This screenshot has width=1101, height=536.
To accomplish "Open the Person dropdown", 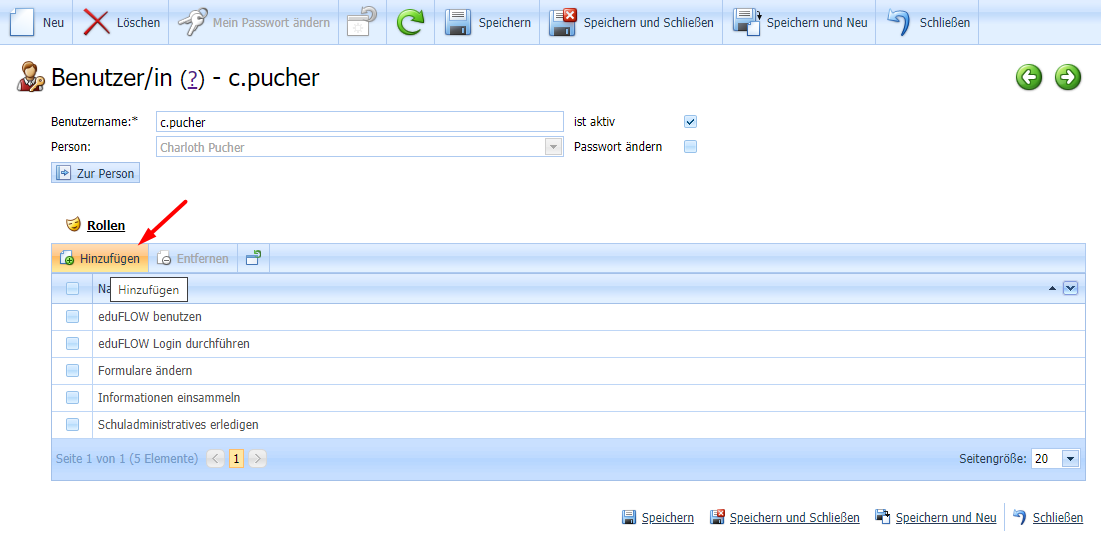I will [553, 147].
